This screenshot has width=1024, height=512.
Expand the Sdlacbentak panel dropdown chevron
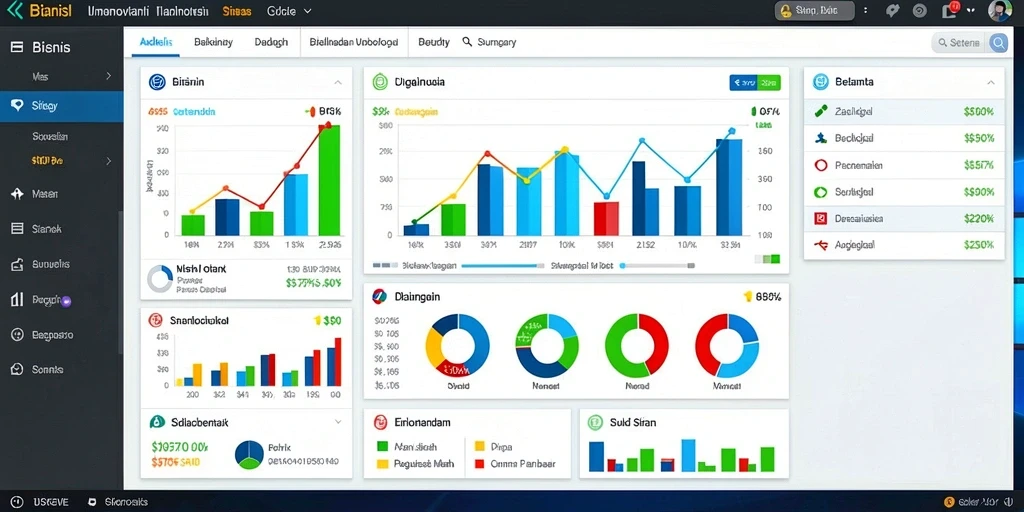pos(338,423)
